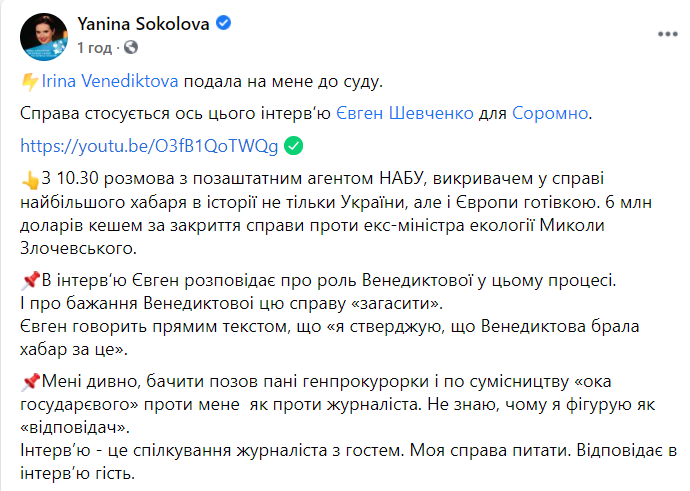
Task: Click the text 'подала на мене до суду'
Action: tap(283, 82)
